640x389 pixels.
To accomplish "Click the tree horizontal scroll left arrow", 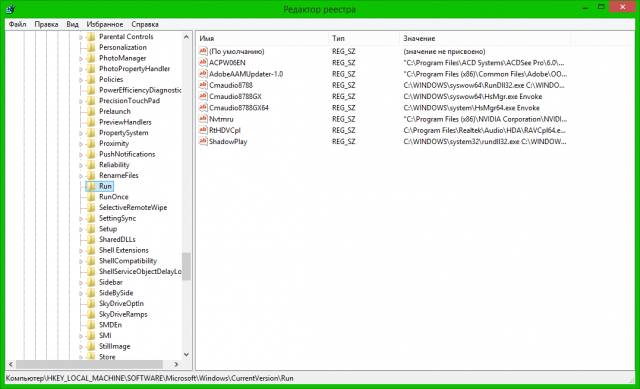I will tap(11, 364).
